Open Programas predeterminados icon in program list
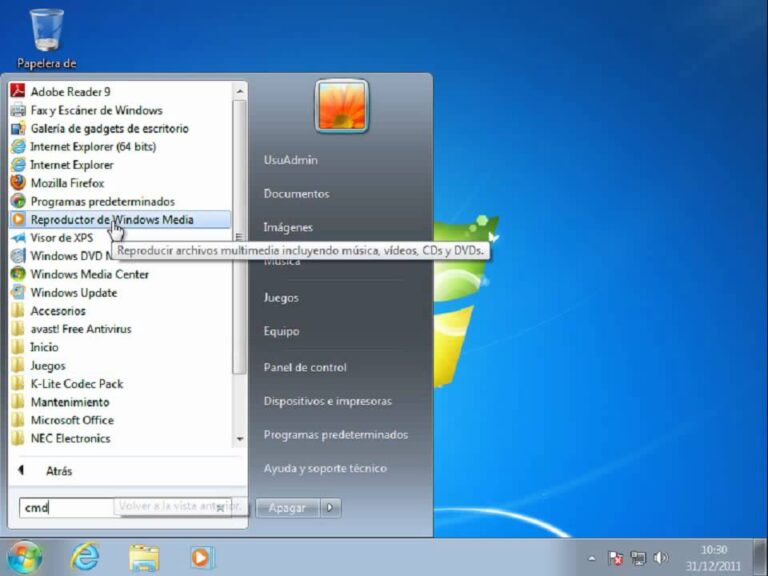This screenshot has height=576, width=768. (18, 201)
